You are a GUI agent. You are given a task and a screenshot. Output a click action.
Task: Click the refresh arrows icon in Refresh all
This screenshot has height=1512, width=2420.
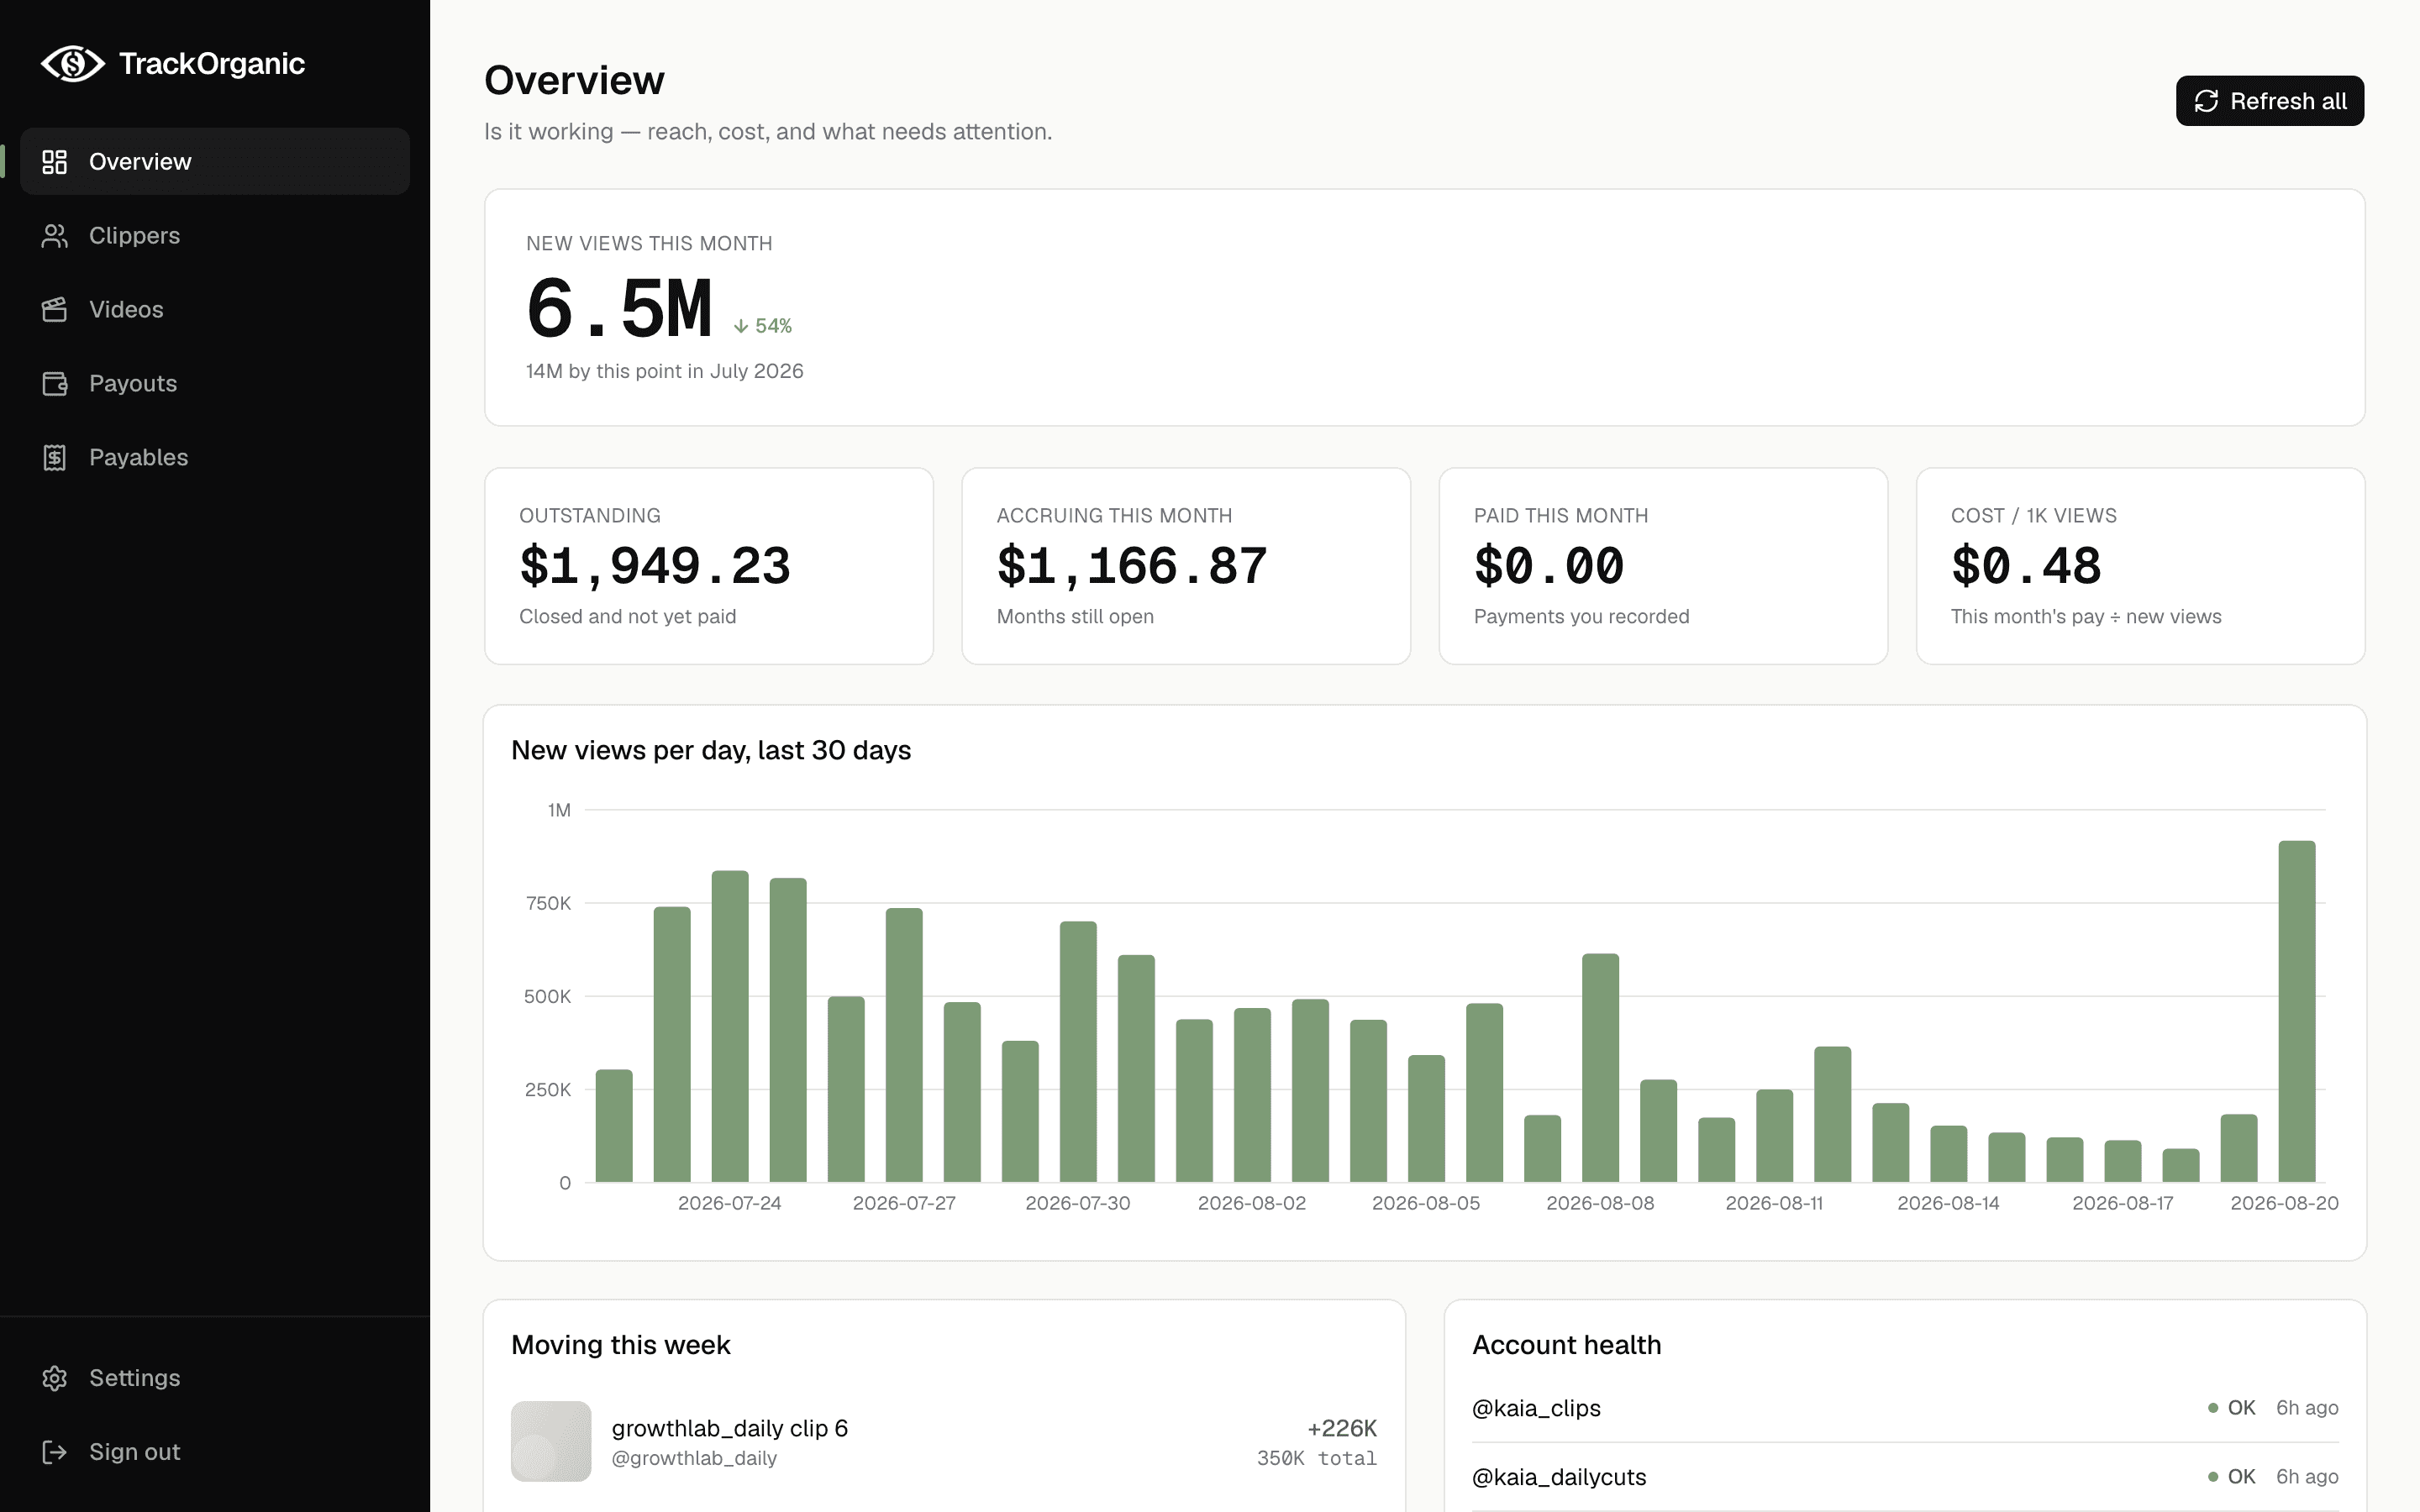pos(2206,101)
